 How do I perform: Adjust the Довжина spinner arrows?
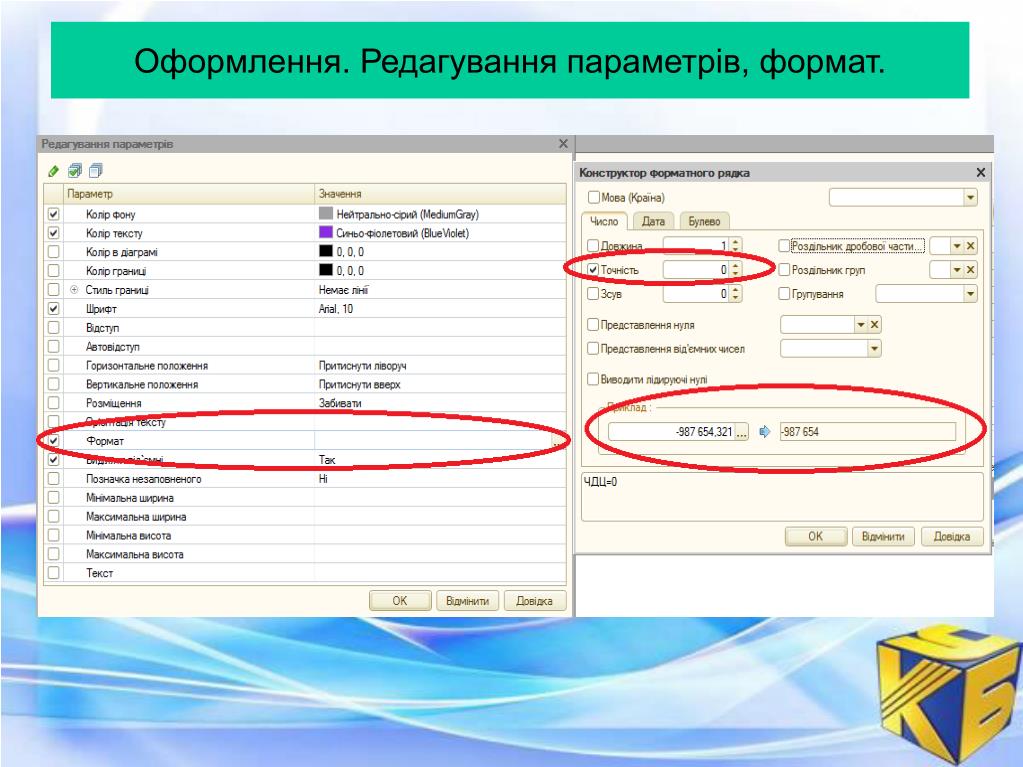point(736,246)
